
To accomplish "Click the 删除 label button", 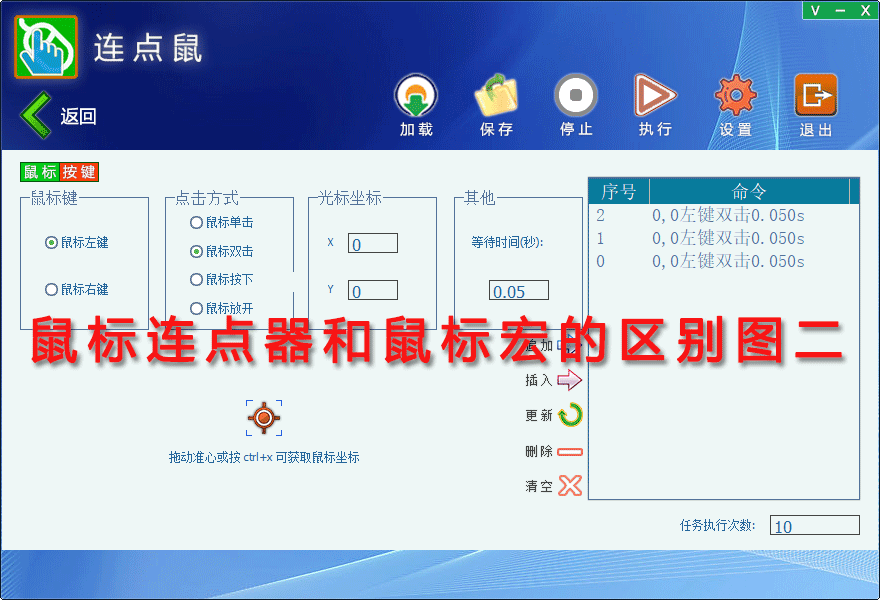I will [x=539, y=451].
